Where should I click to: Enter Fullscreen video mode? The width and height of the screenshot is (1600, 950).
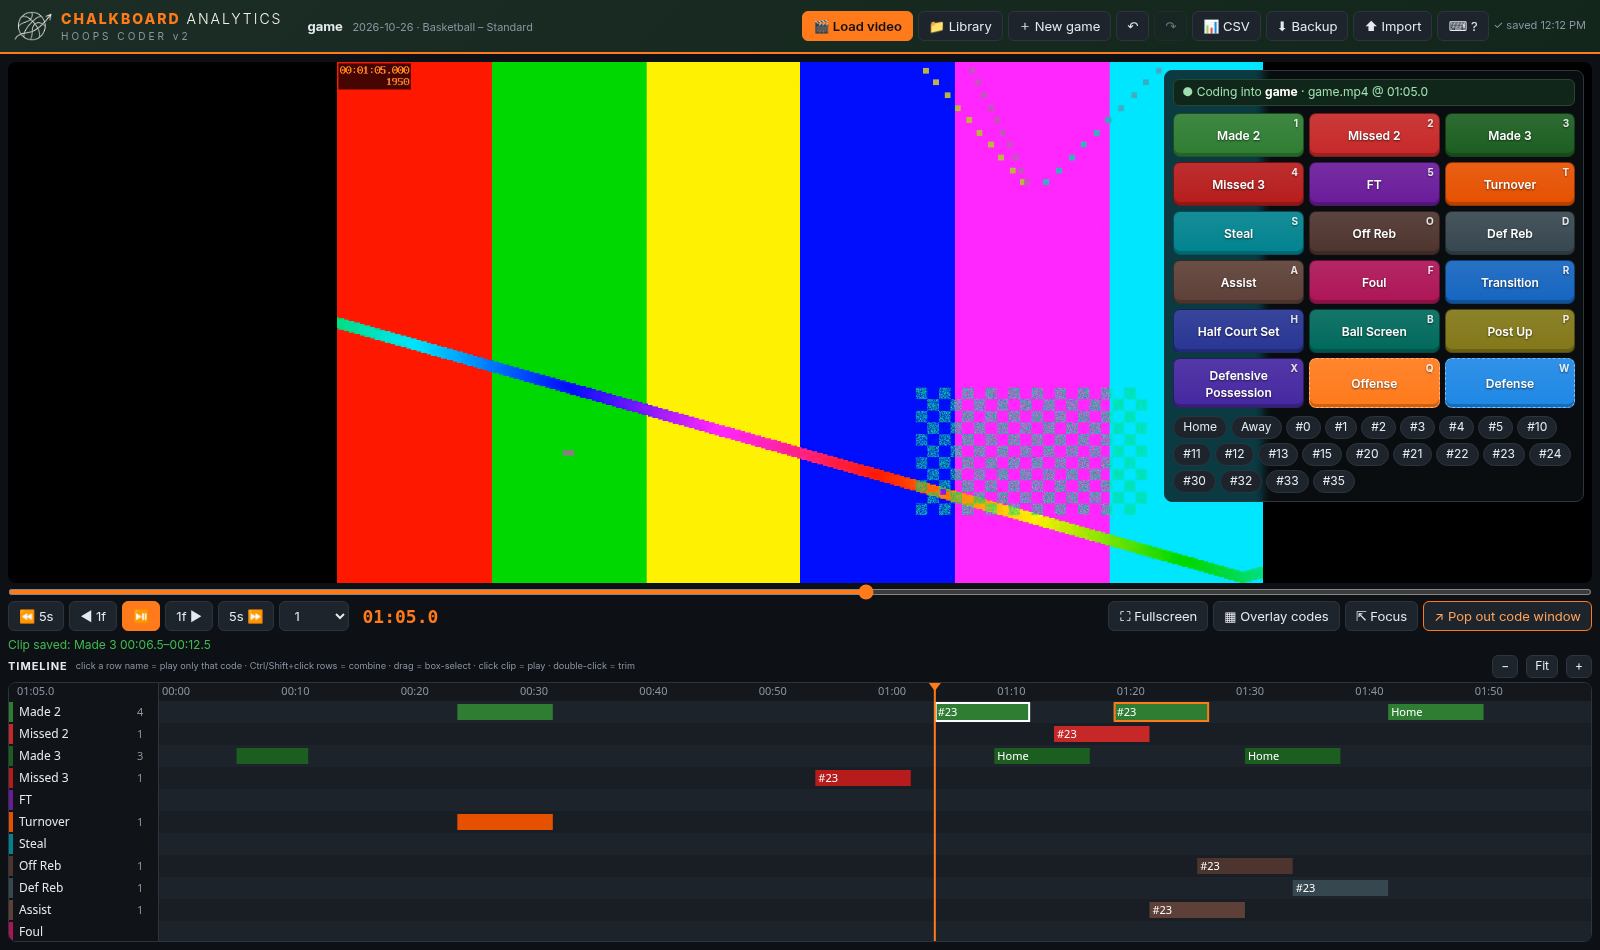coord(1158,616)
